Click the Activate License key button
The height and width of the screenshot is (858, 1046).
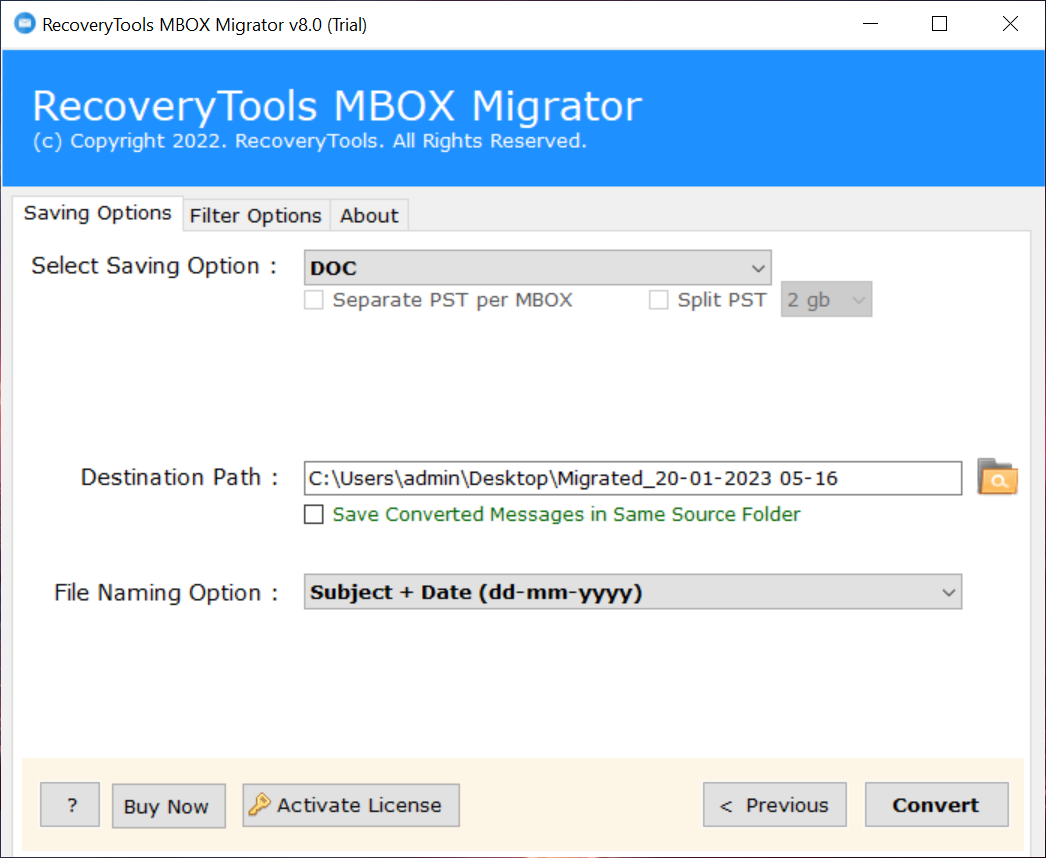[350, 805]
